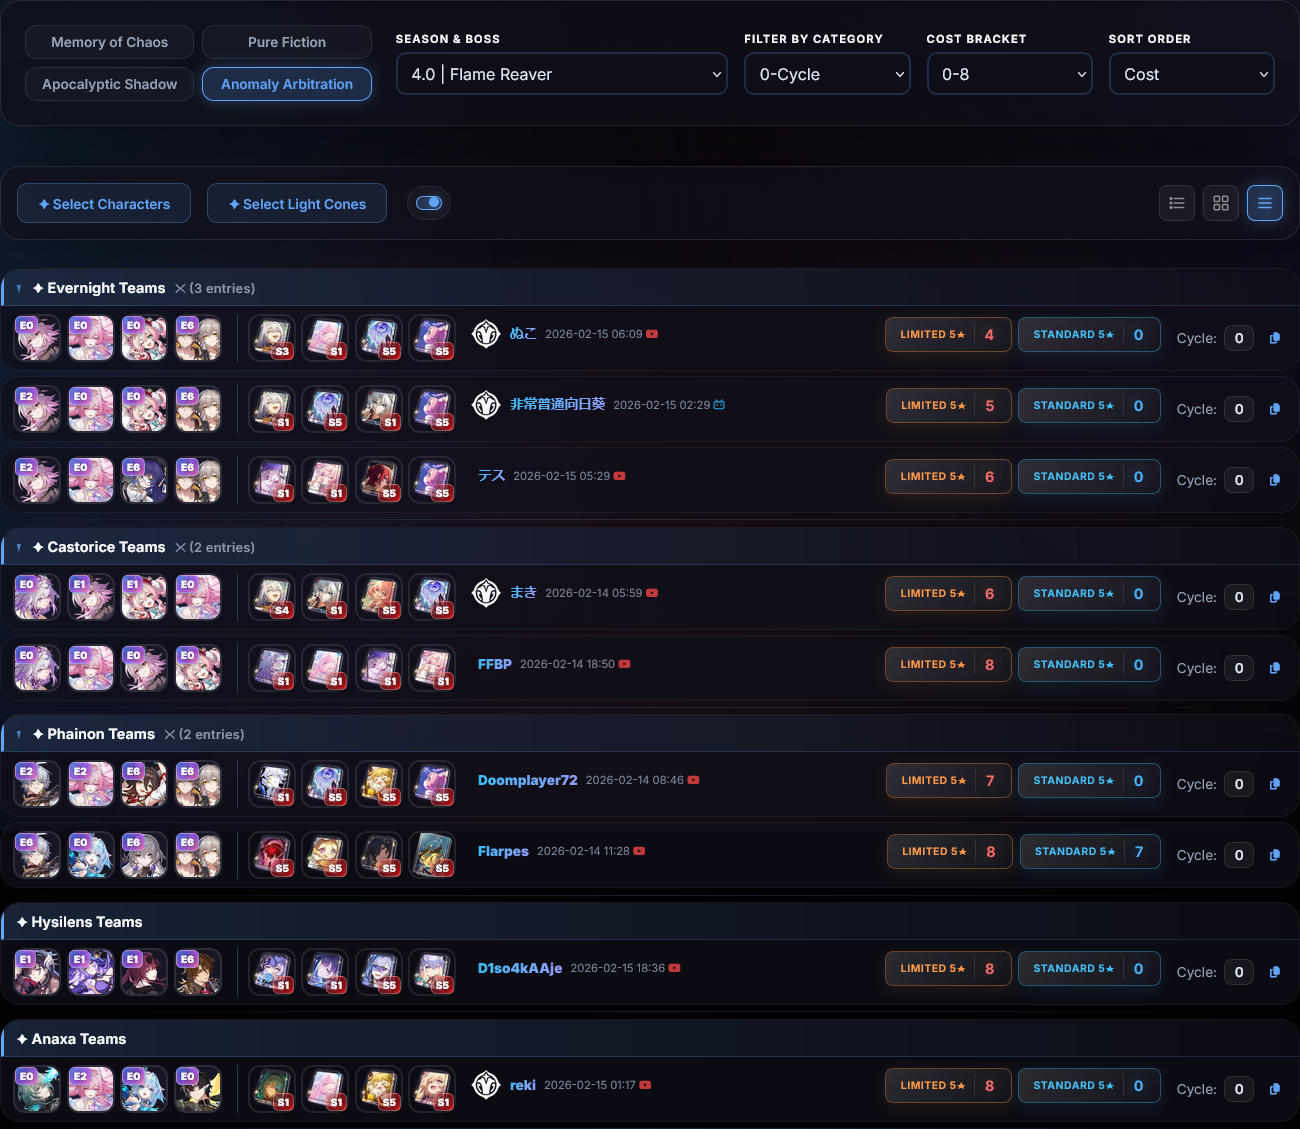Copy team icon in Doomplayer72 row

1275,784
